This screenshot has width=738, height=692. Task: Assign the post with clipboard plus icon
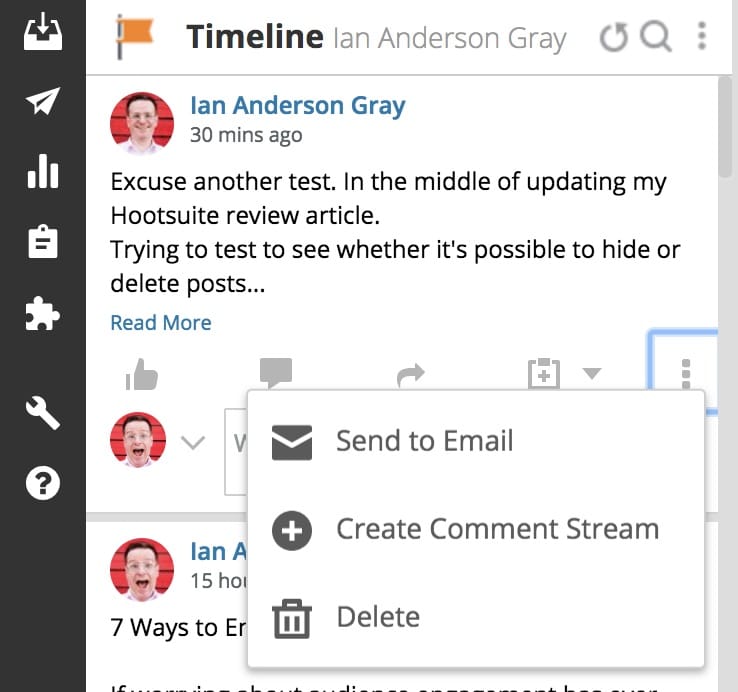[x=544, y=373]
